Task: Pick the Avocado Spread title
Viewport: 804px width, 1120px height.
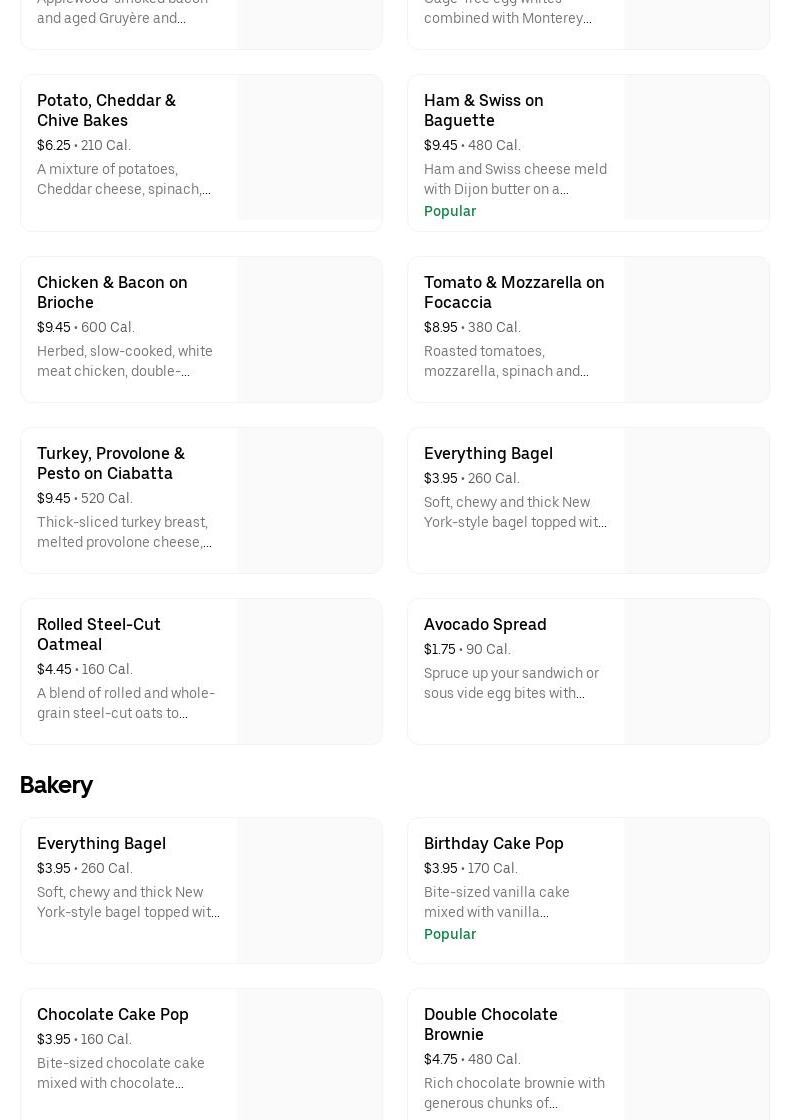Action: pyautogui.click(x=485, y=624)
